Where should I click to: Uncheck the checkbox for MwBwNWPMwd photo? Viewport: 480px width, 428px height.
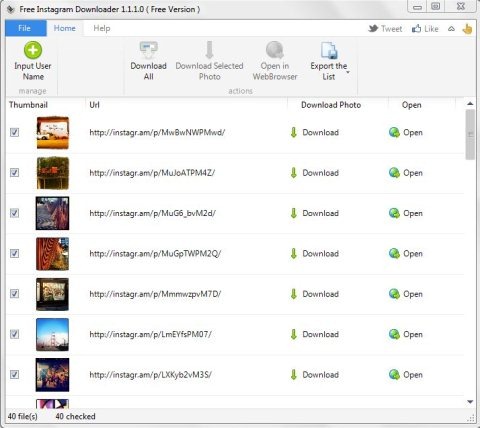click(14, 132)
